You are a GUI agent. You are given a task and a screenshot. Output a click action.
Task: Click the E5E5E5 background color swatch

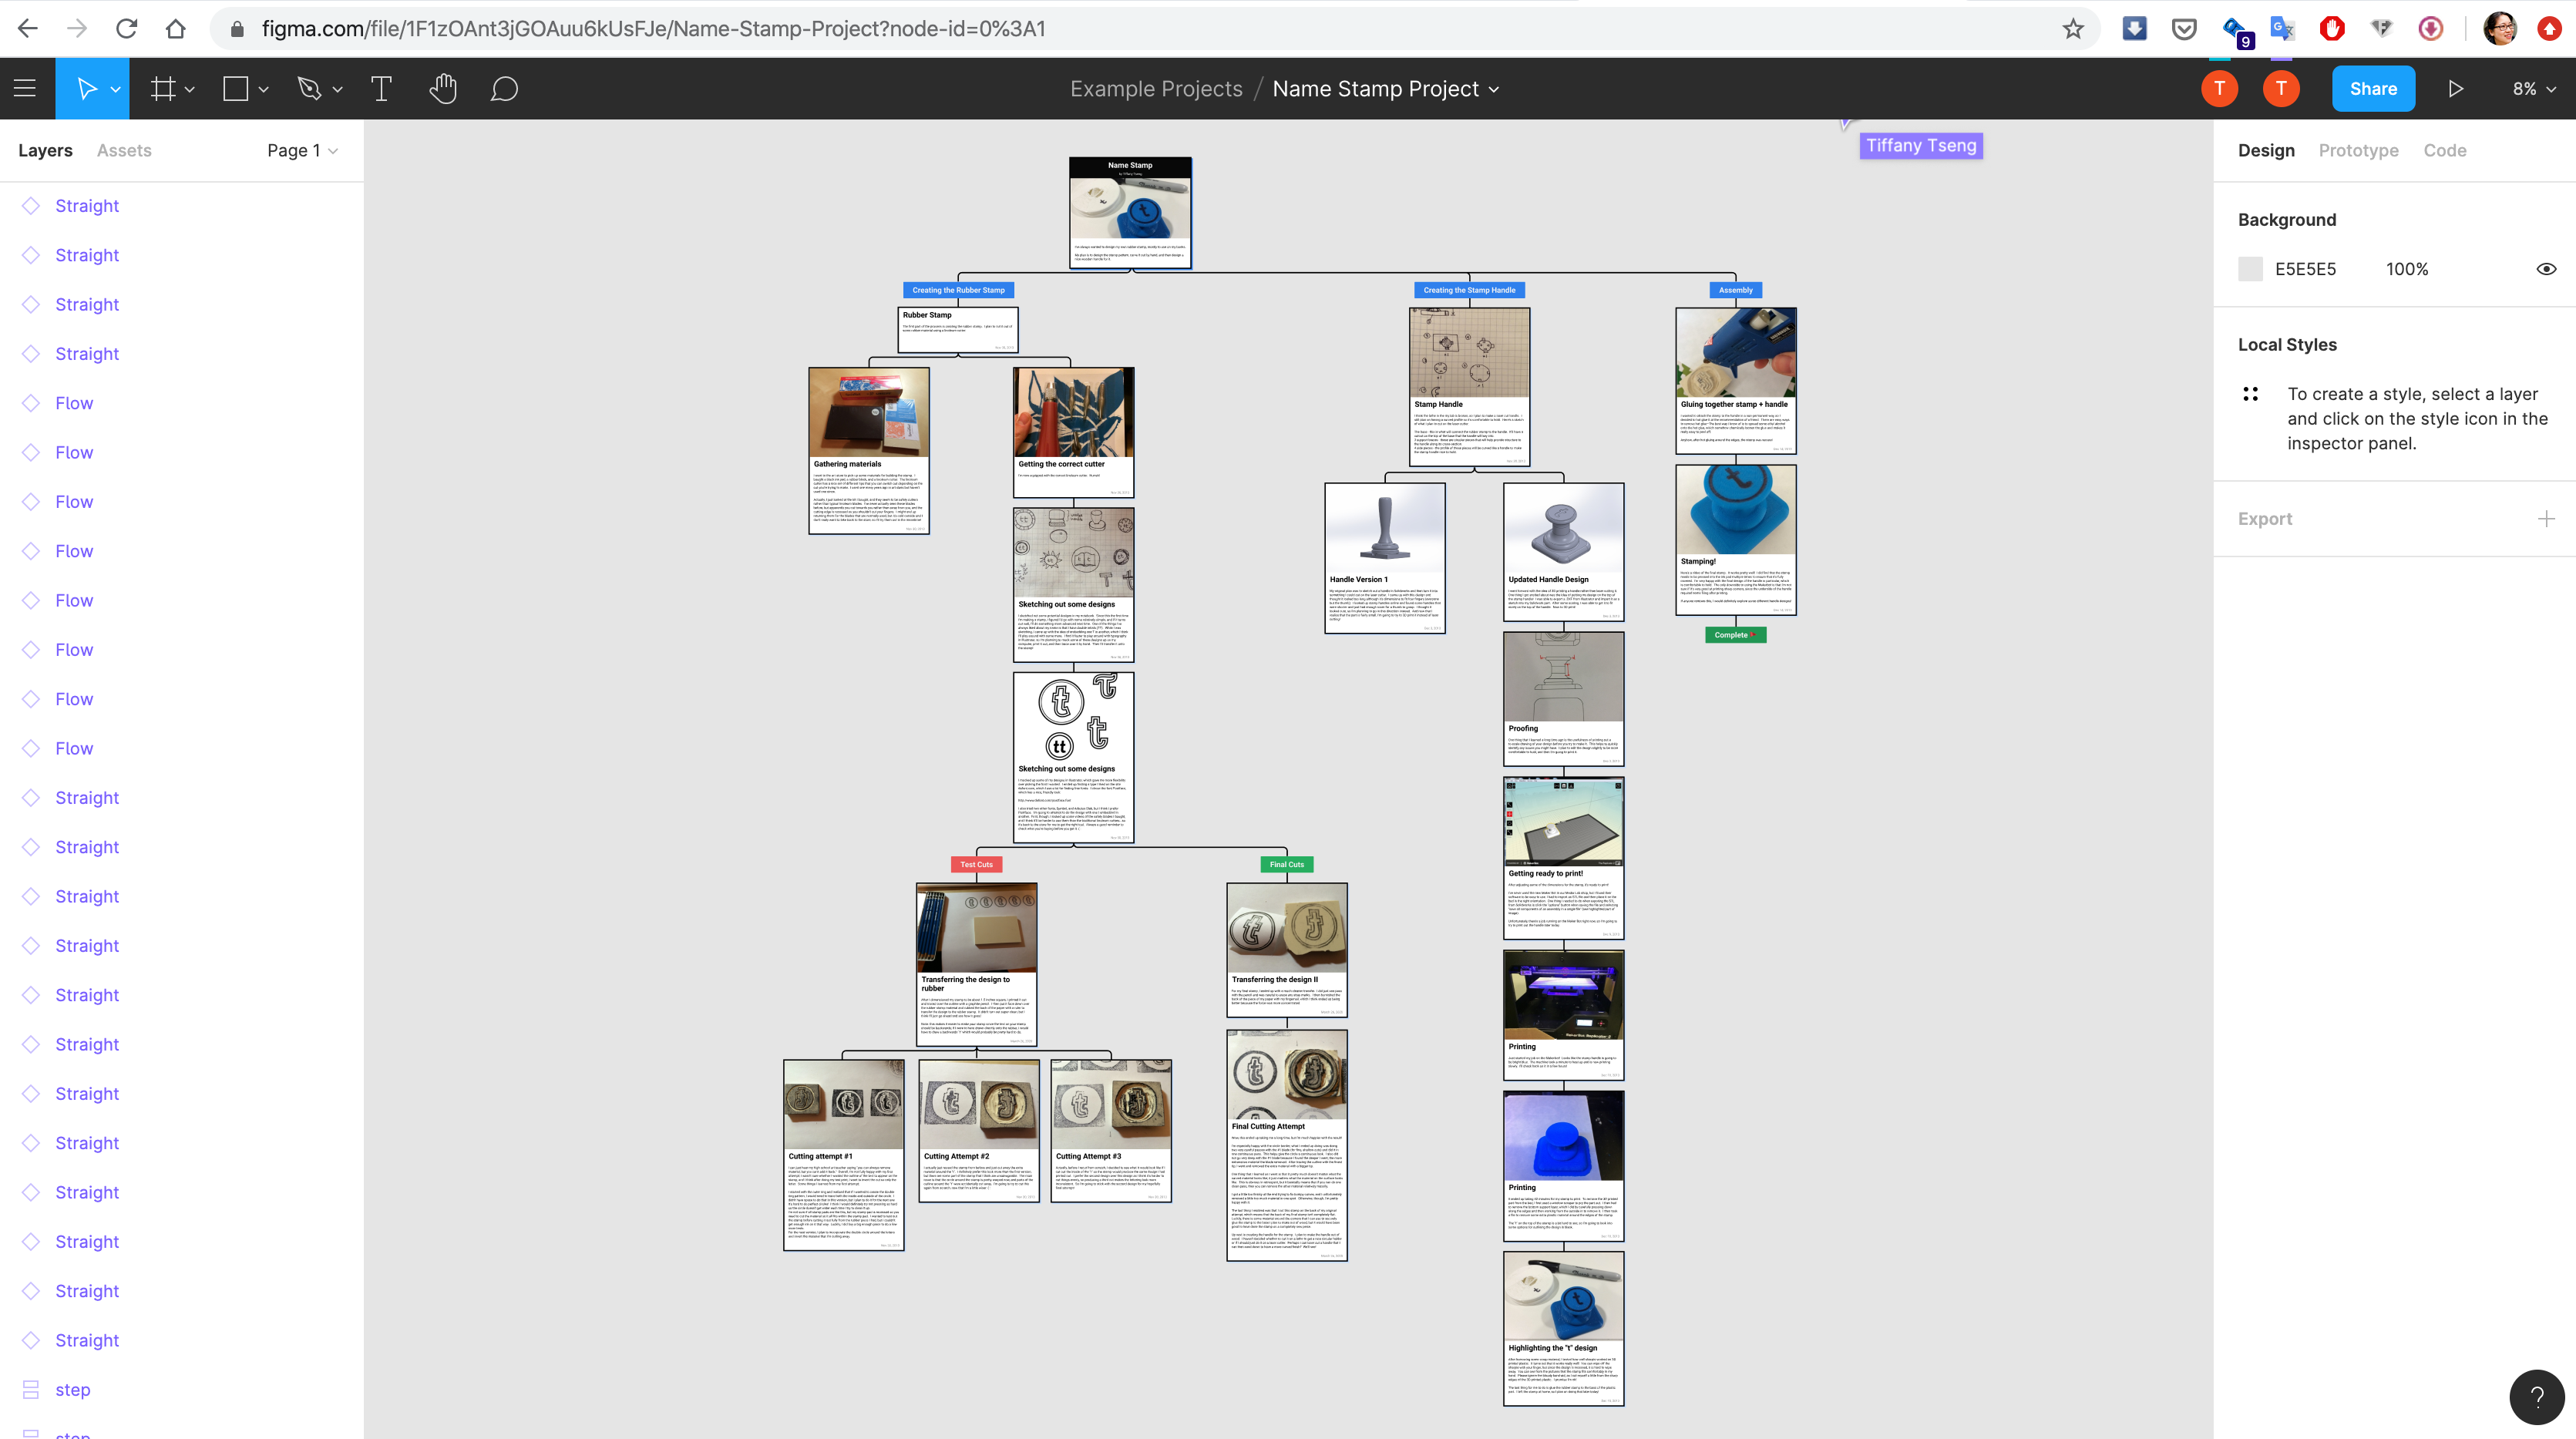point(2250,268)
